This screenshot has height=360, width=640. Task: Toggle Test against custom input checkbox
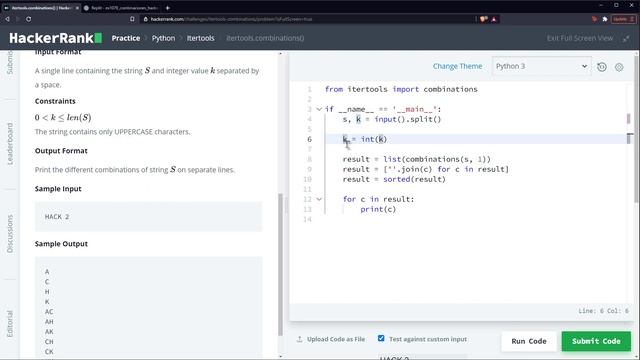(381, 338)
